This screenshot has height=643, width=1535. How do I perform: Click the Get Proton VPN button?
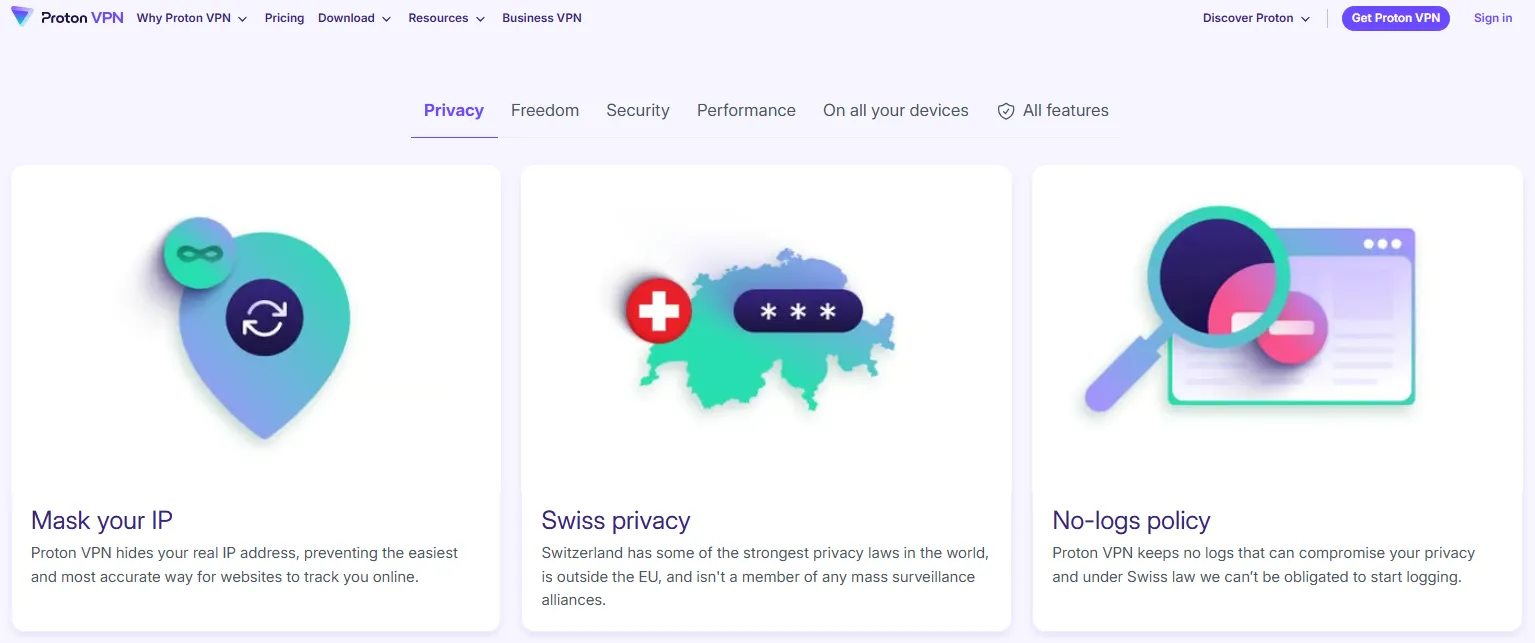click(x=1395, y=18)
